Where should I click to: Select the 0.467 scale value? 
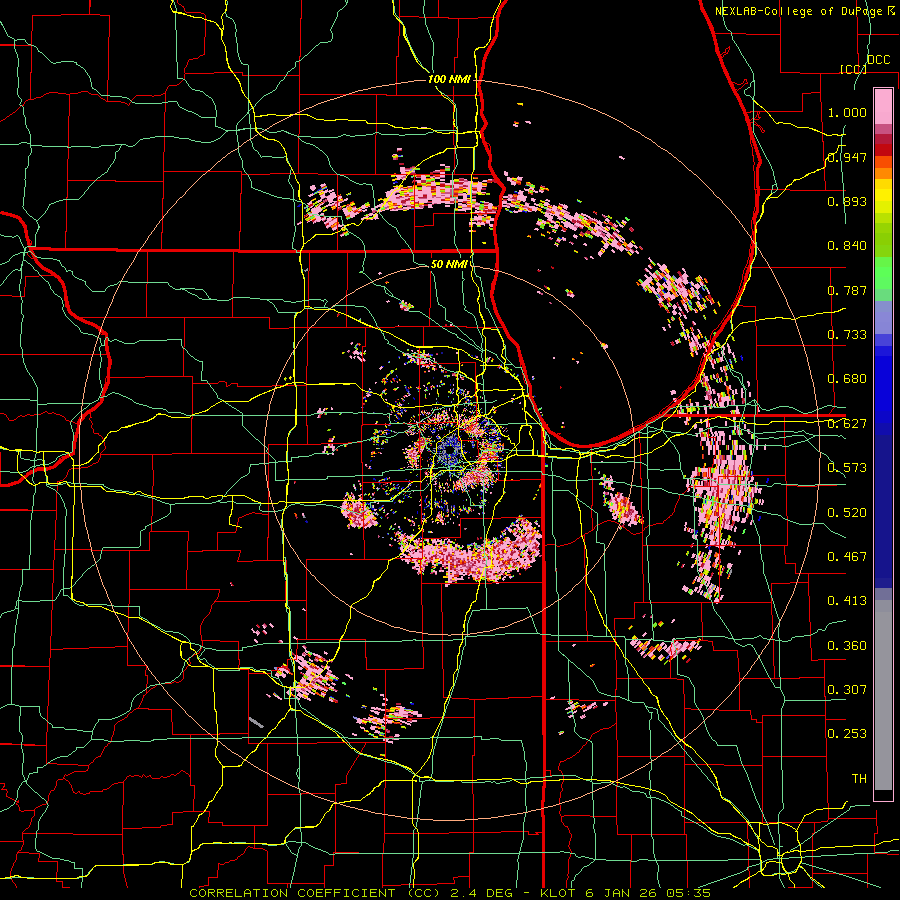point(847,557)
